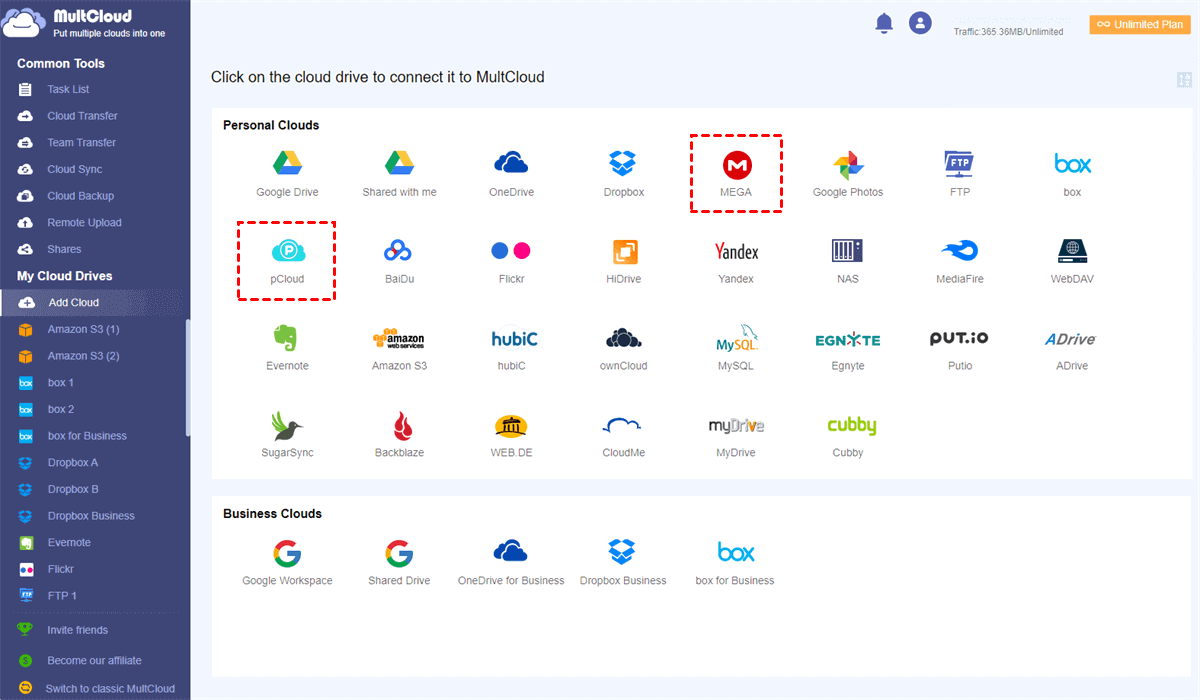Click Invite friends link
Screen dimensions: 1200x700
(77, 630)
